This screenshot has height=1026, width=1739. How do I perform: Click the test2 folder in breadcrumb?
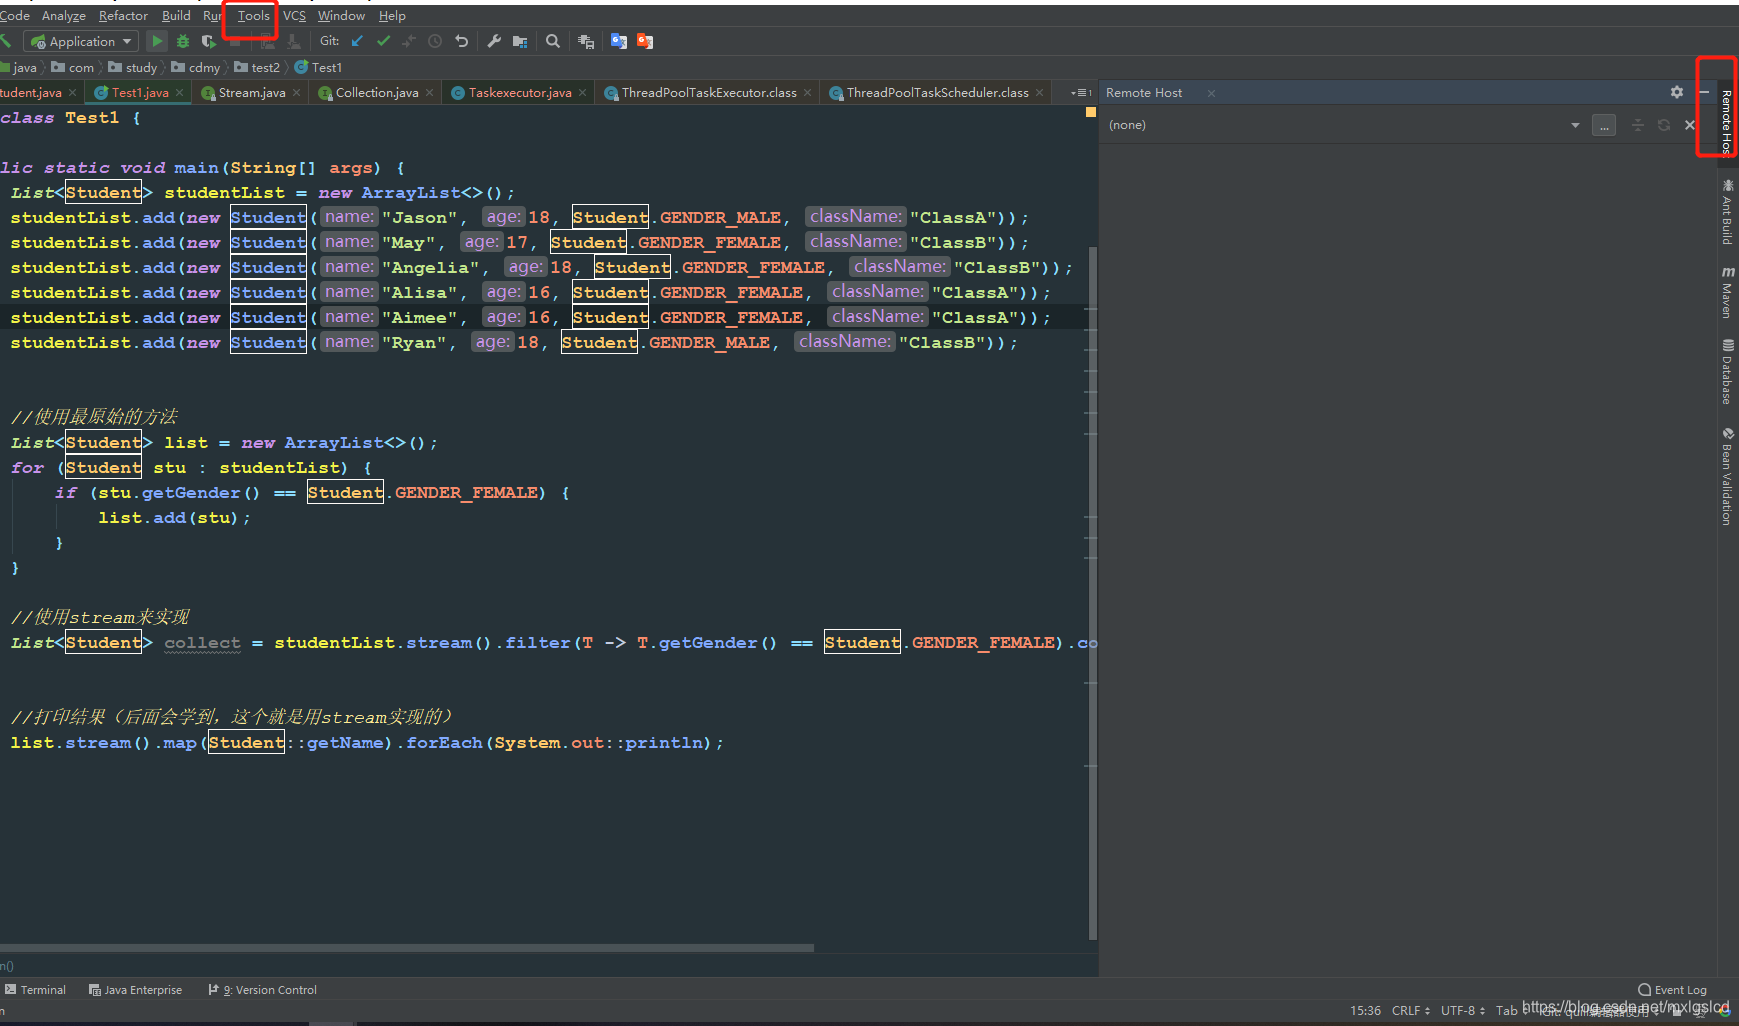pos(257,67)
